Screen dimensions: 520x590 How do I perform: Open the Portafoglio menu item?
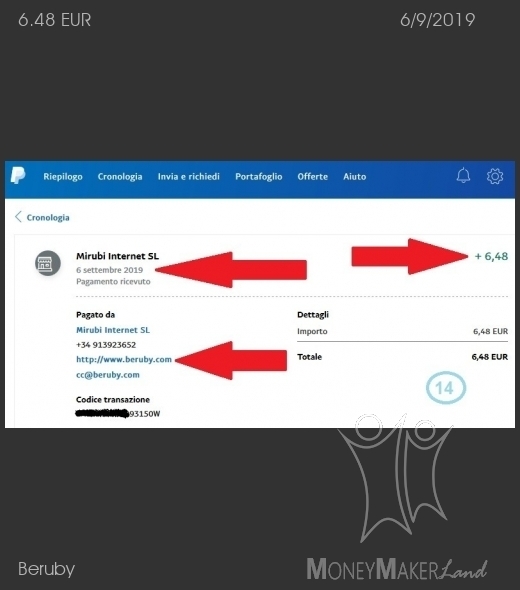pos(258,176)
